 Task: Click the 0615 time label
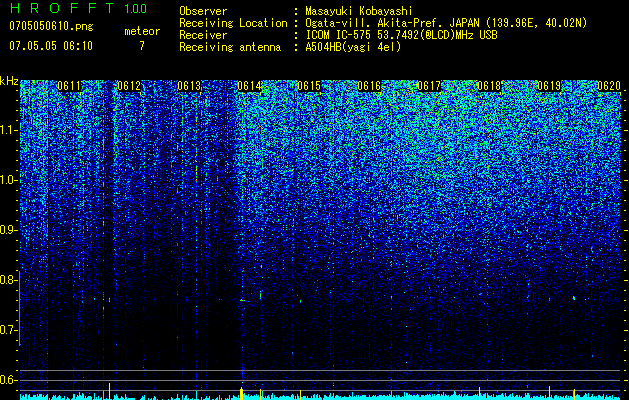pos(309,86)
